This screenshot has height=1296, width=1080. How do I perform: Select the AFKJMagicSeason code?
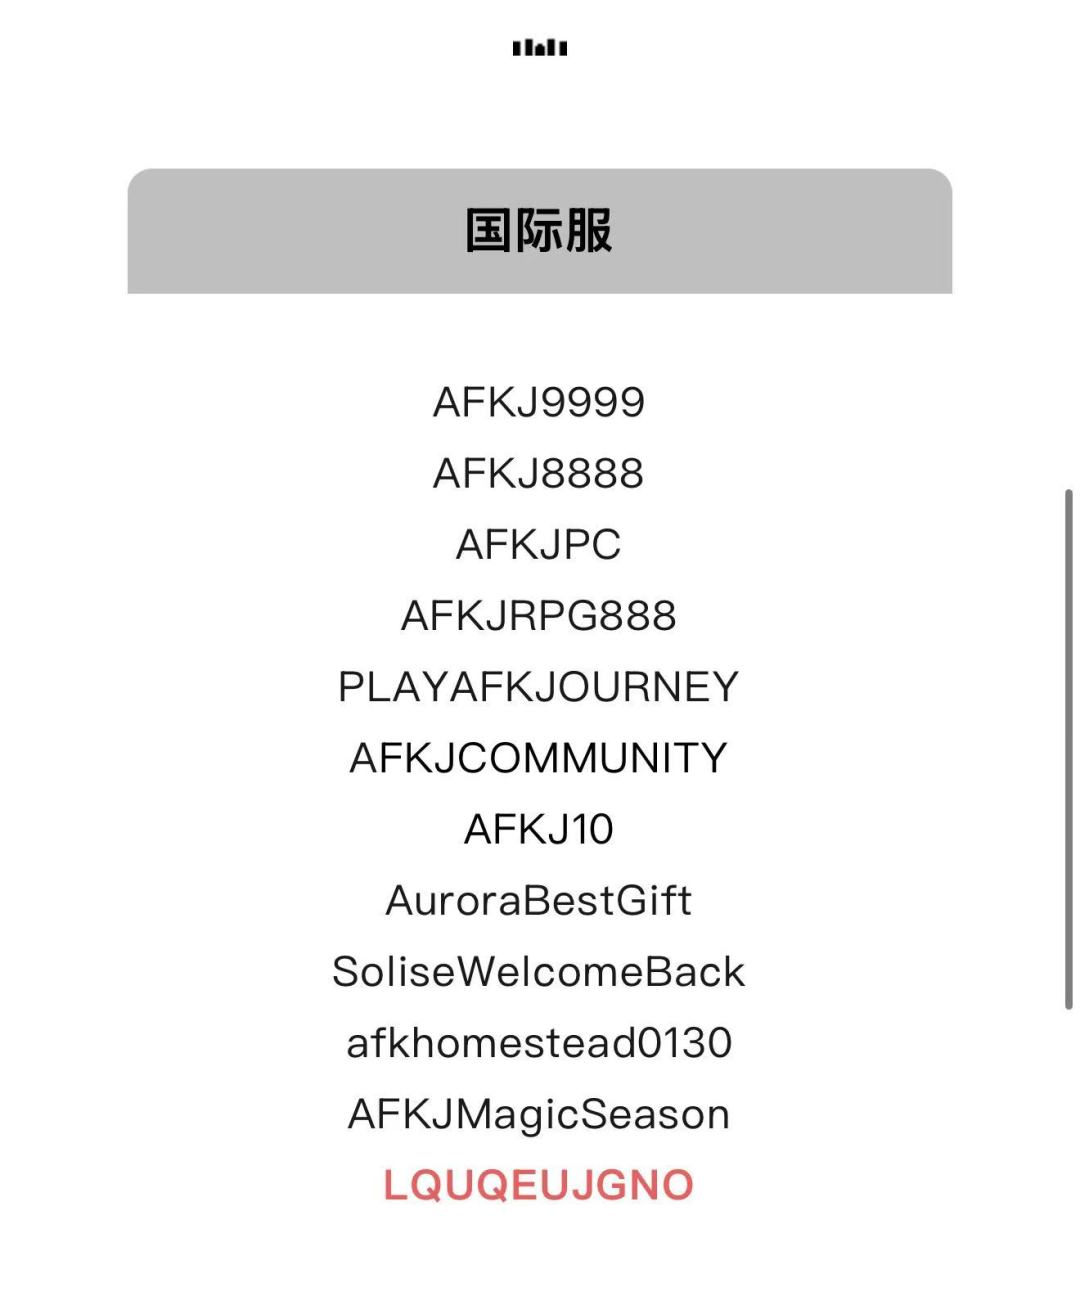tap(539, 1114)
